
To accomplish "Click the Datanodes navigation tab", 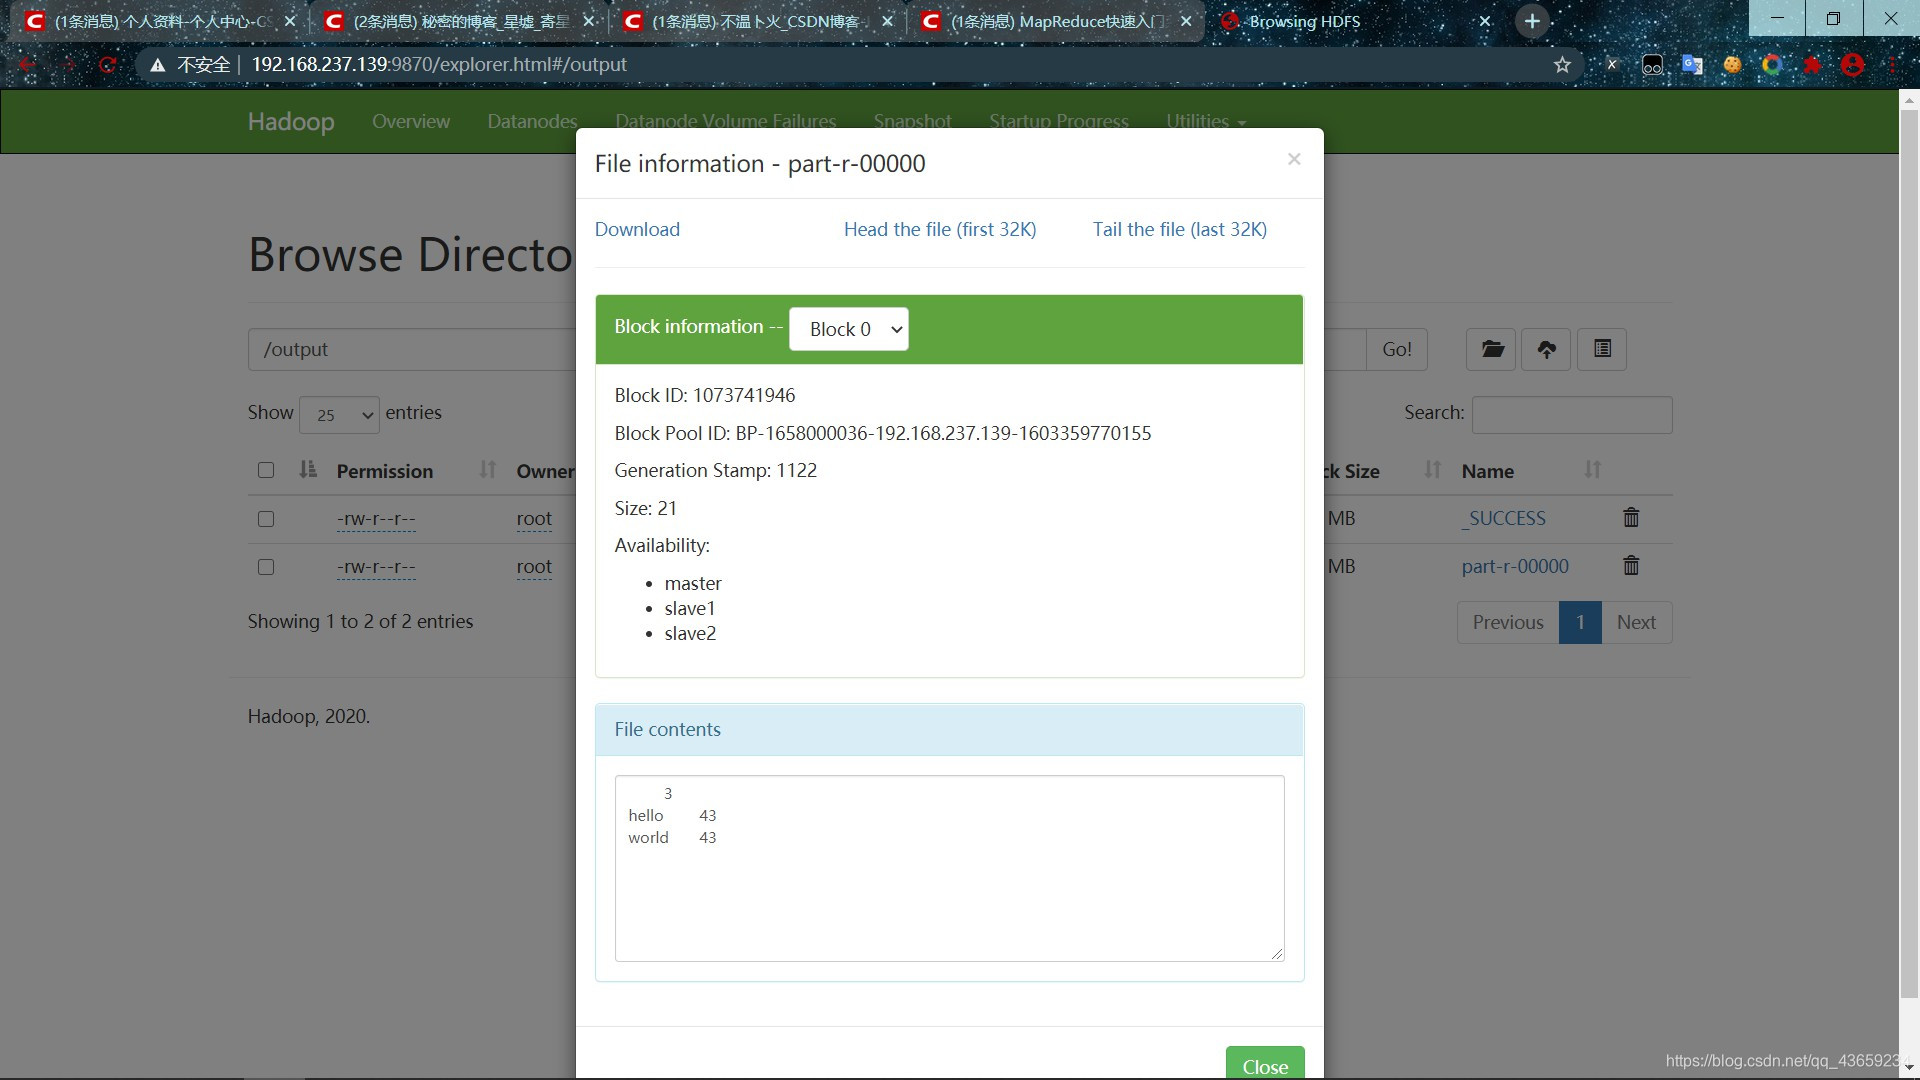I will tap(533, 121).
